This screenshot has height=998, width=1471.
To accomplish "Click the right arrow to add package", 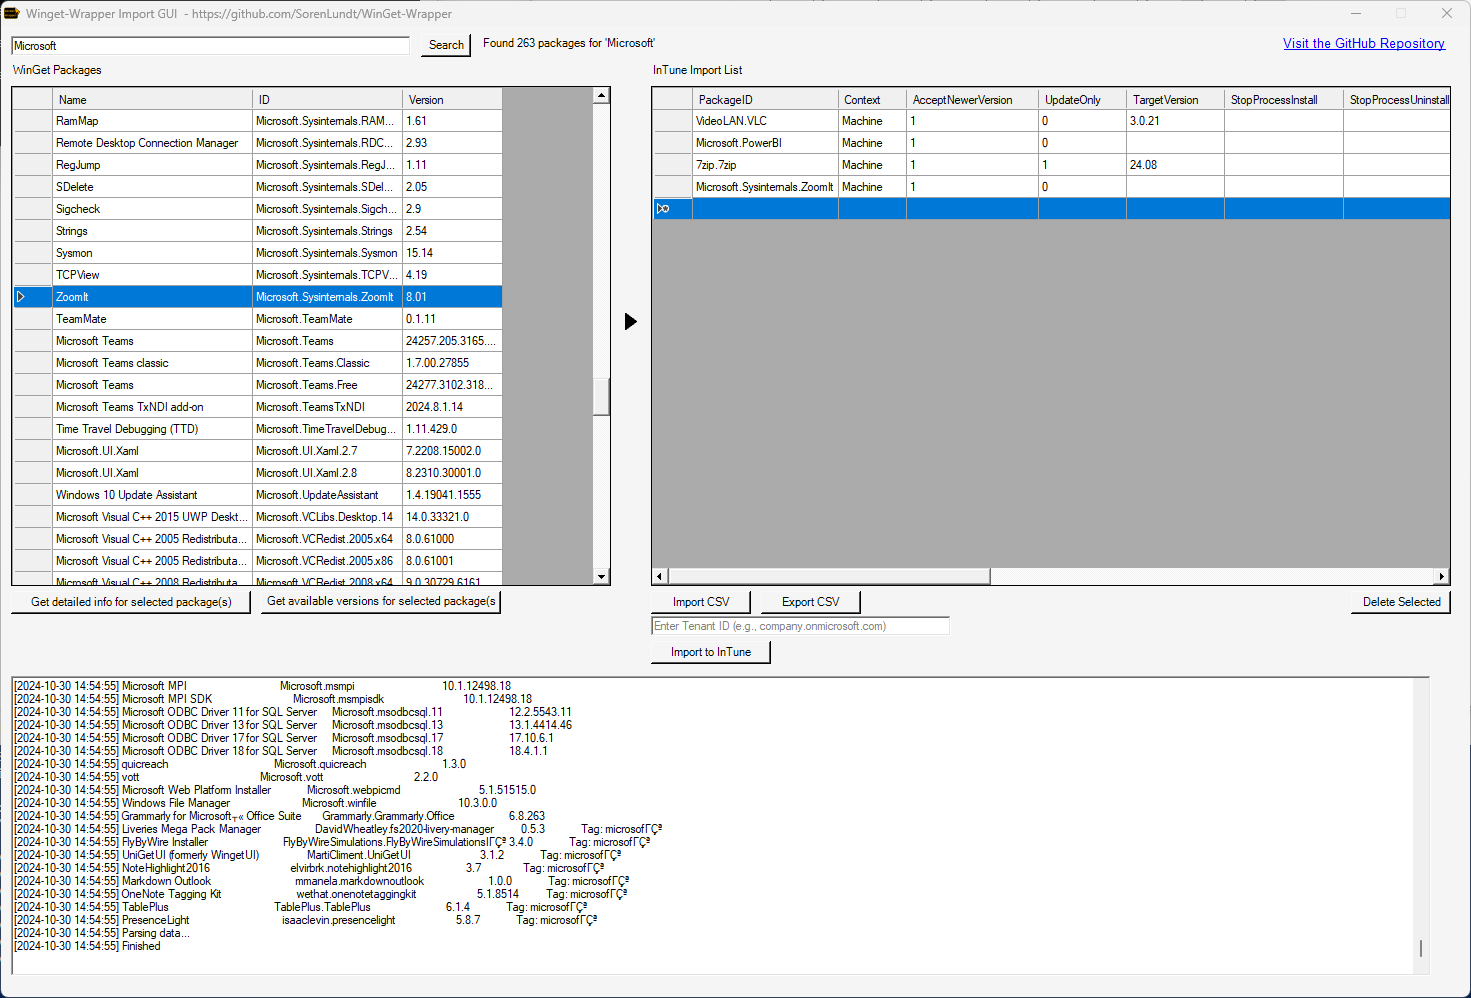I will (630, 321).
